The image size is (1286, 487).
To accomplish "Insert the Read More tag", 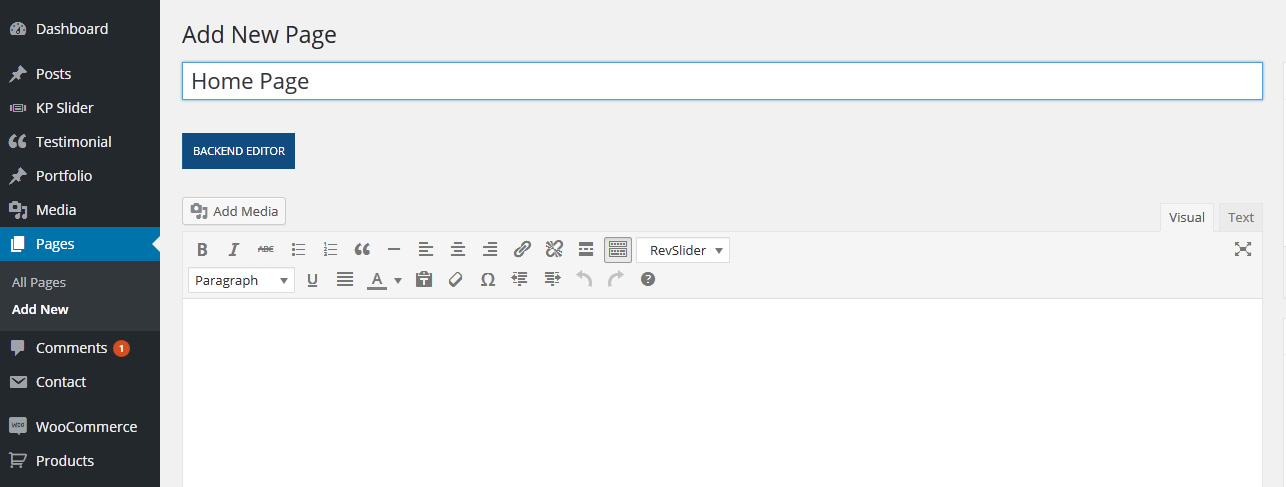I will (586, 250).
